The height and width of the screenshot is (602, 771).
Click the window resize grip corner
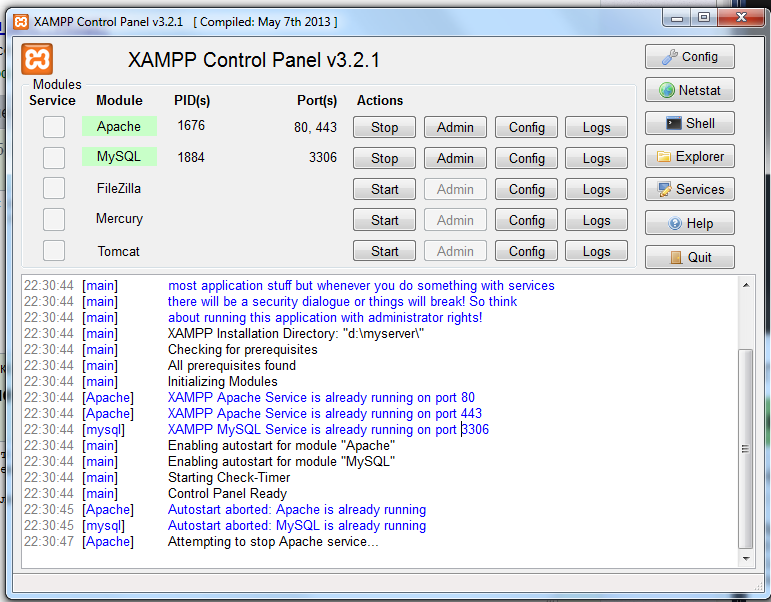758,585
